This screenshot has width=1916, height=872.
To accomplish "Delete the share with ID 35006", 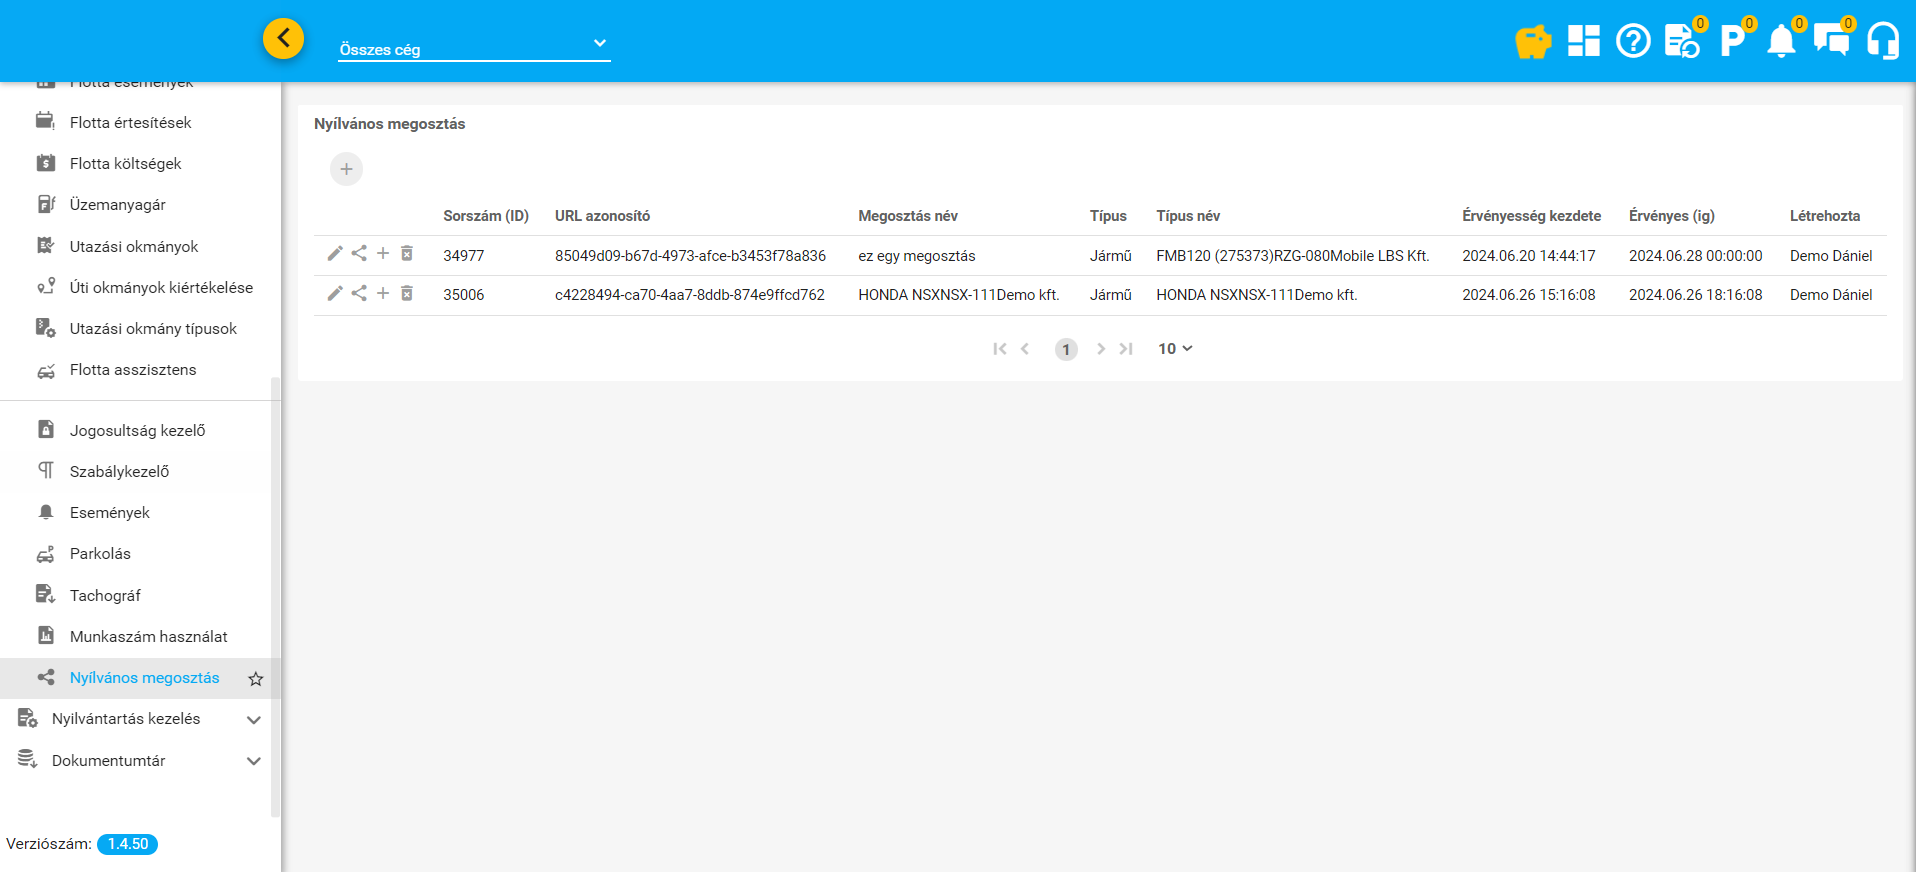I will point(407,293).
